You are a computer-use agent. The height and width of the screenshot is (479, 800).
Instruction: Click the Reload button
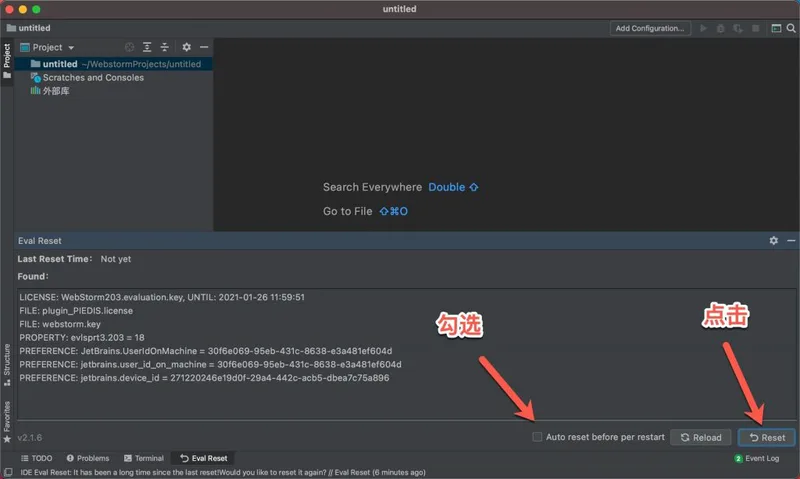click(700, 437)
